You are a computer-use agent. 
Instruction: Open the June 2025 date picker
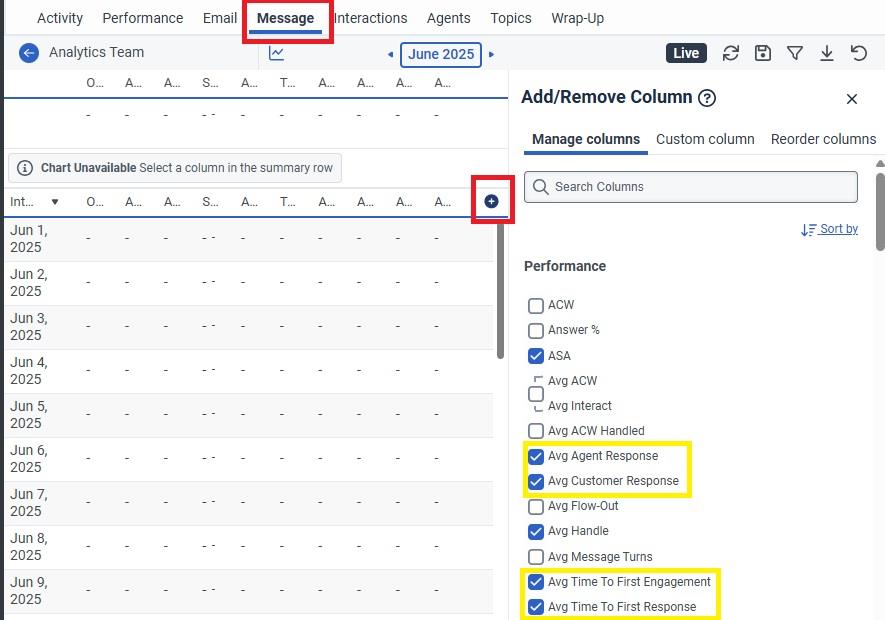(x=440, y=54)
